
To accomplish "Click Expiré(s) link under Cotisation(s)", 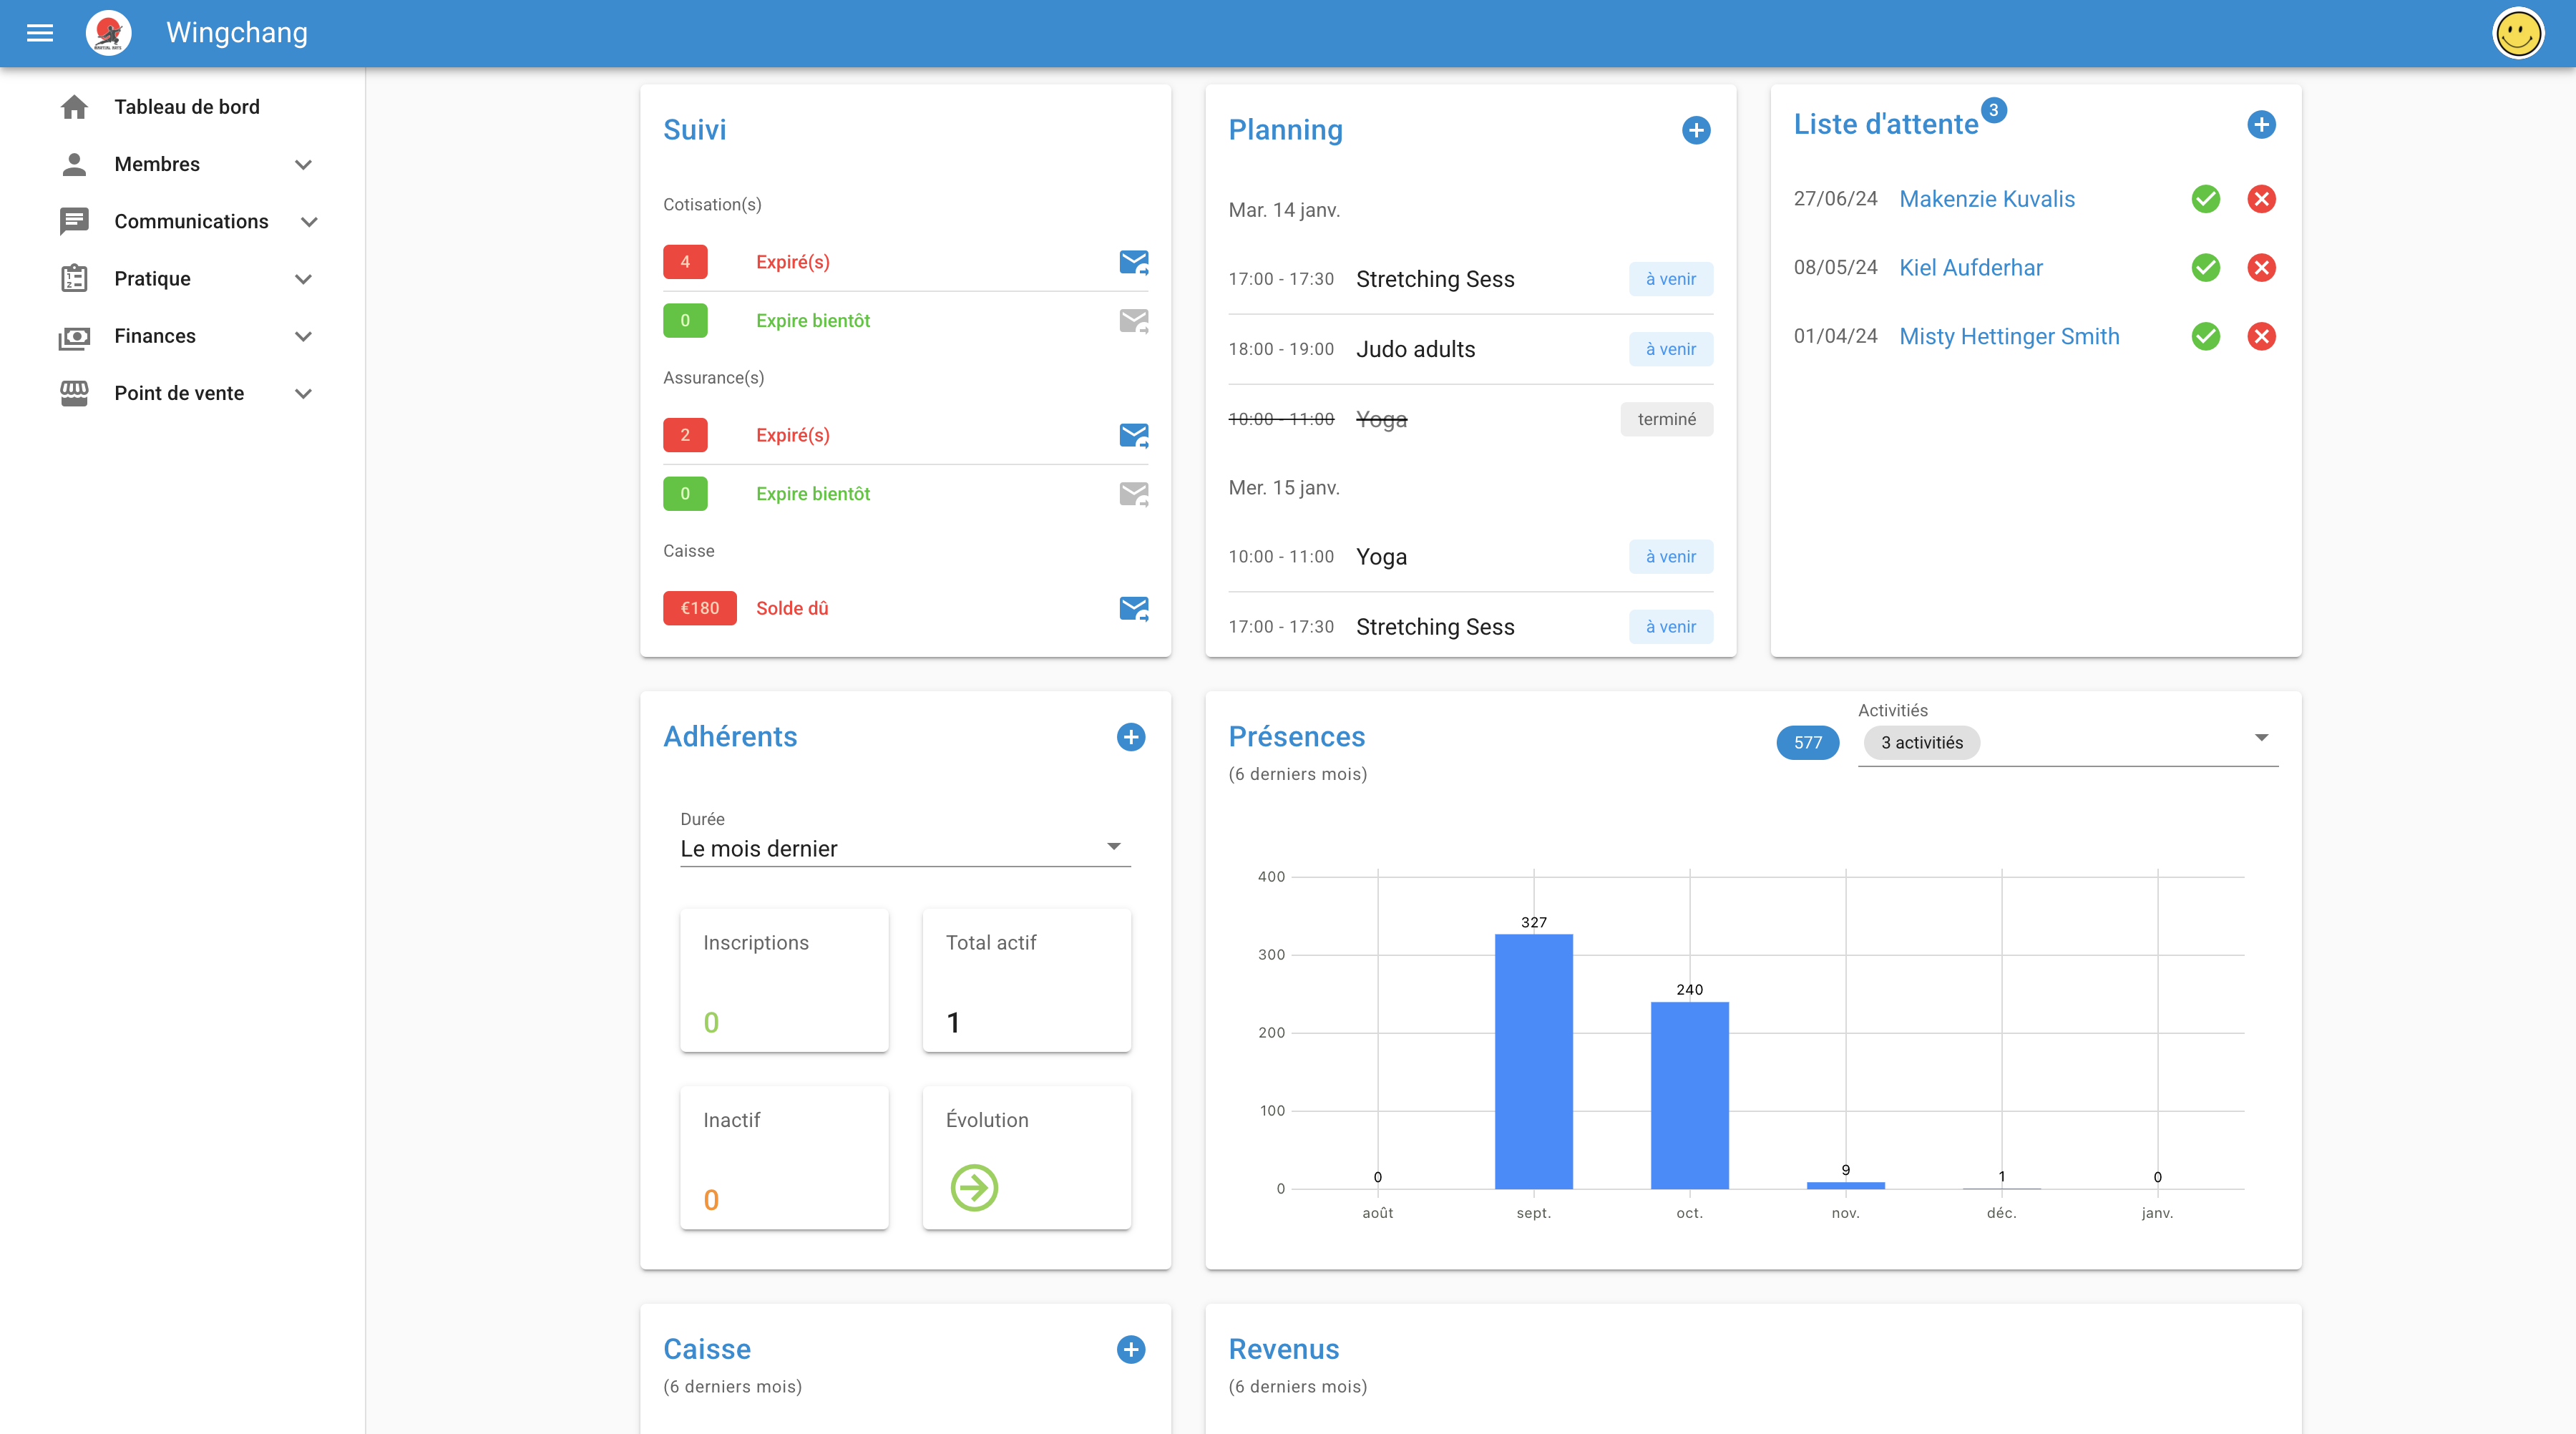I will click(x=792, y=262).
